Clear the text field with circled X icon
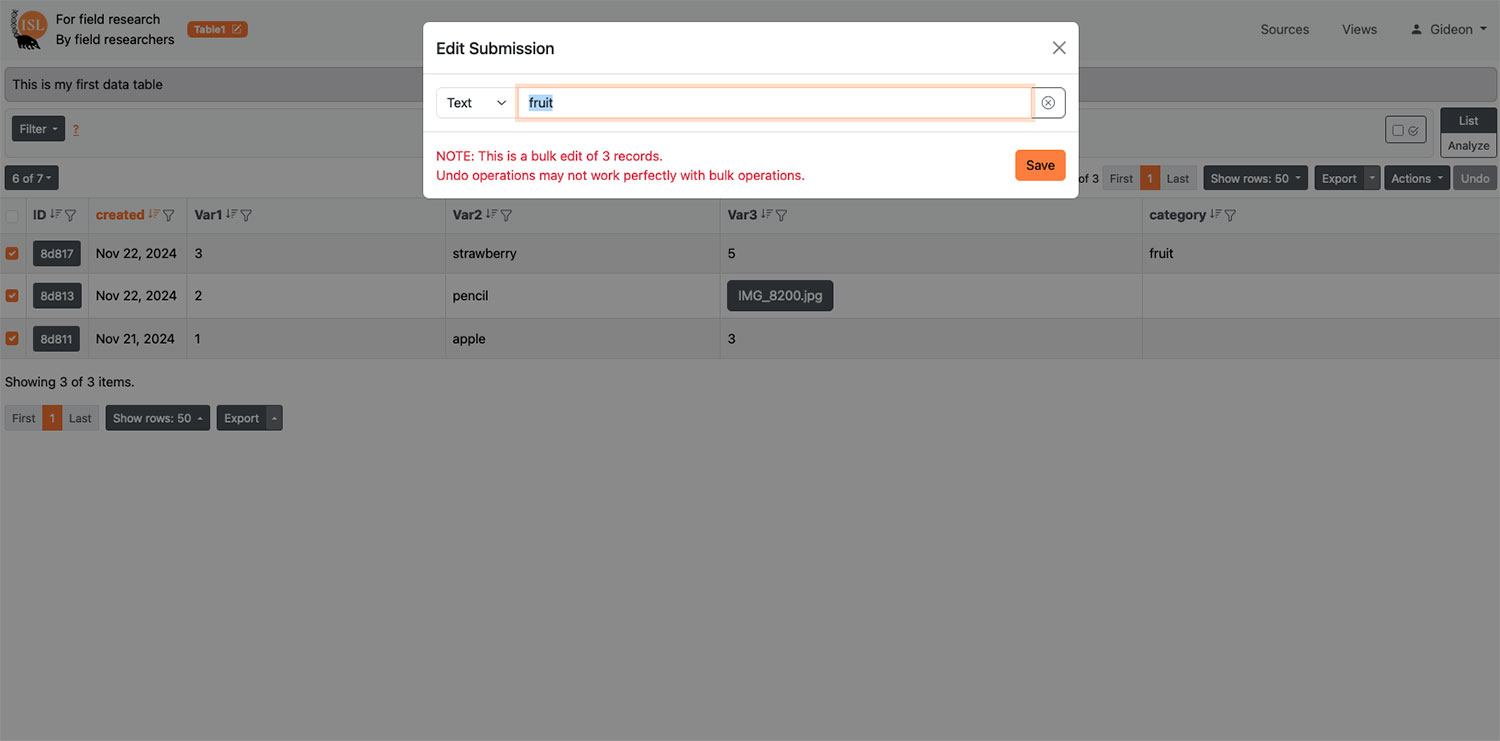Screen dimensions: 1500x741 (x=1048, y=103)
